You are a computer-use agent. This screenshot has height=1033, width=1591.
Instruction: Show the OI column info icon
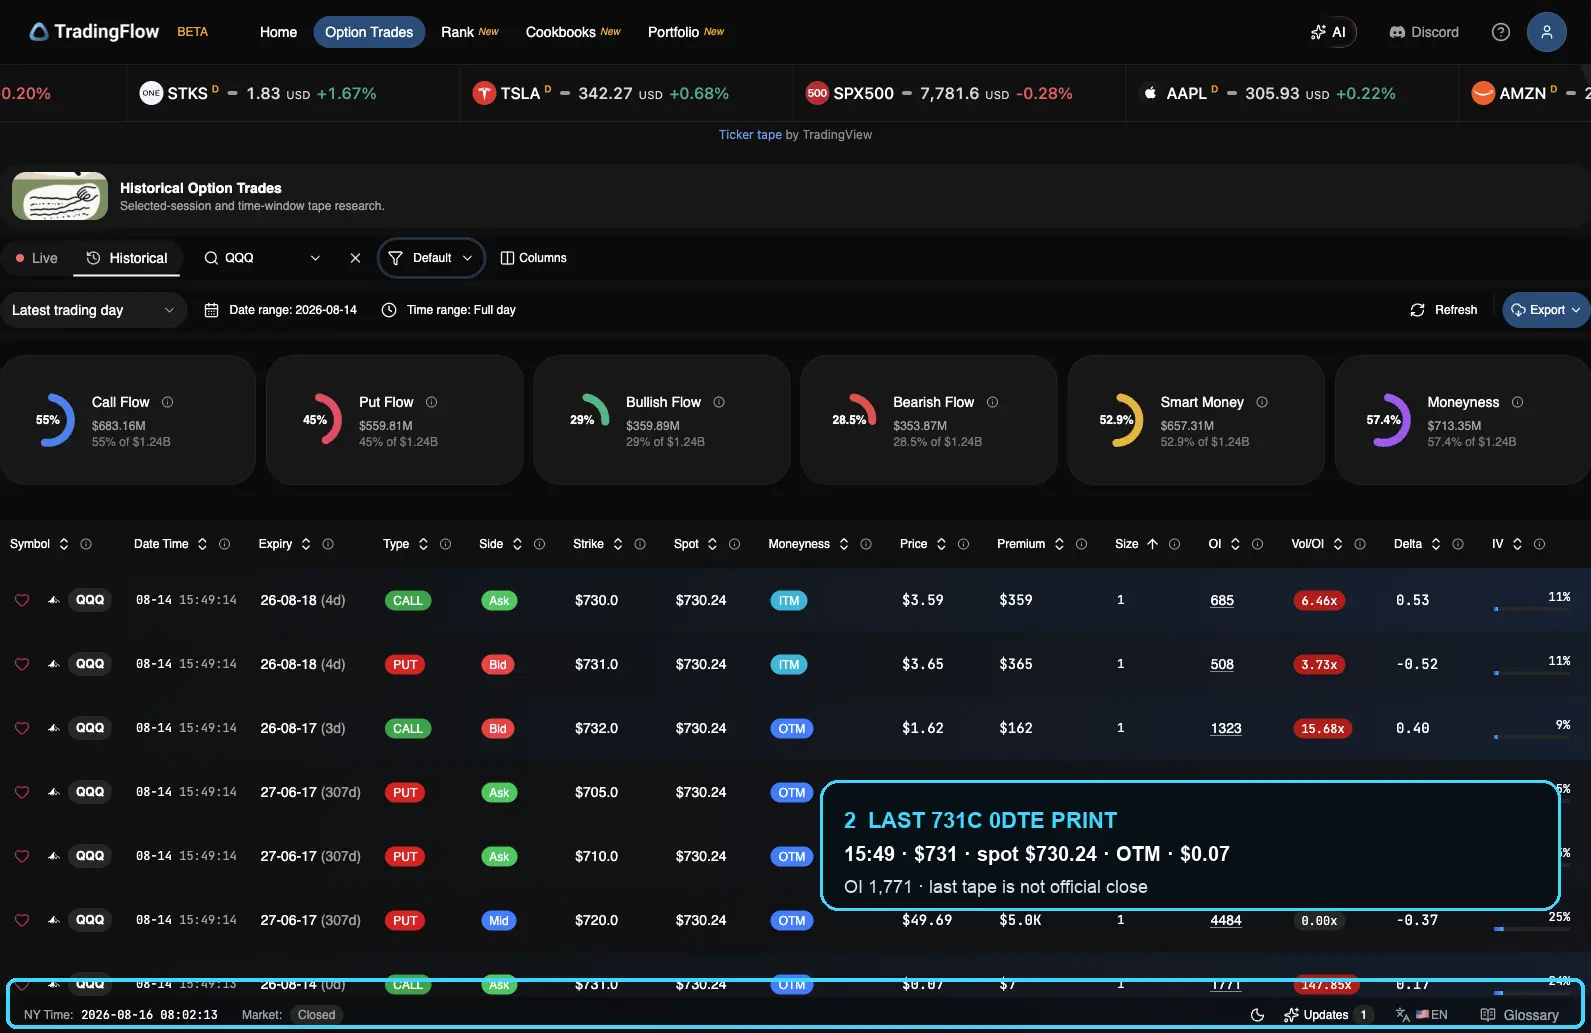[x=1258, y=544]
